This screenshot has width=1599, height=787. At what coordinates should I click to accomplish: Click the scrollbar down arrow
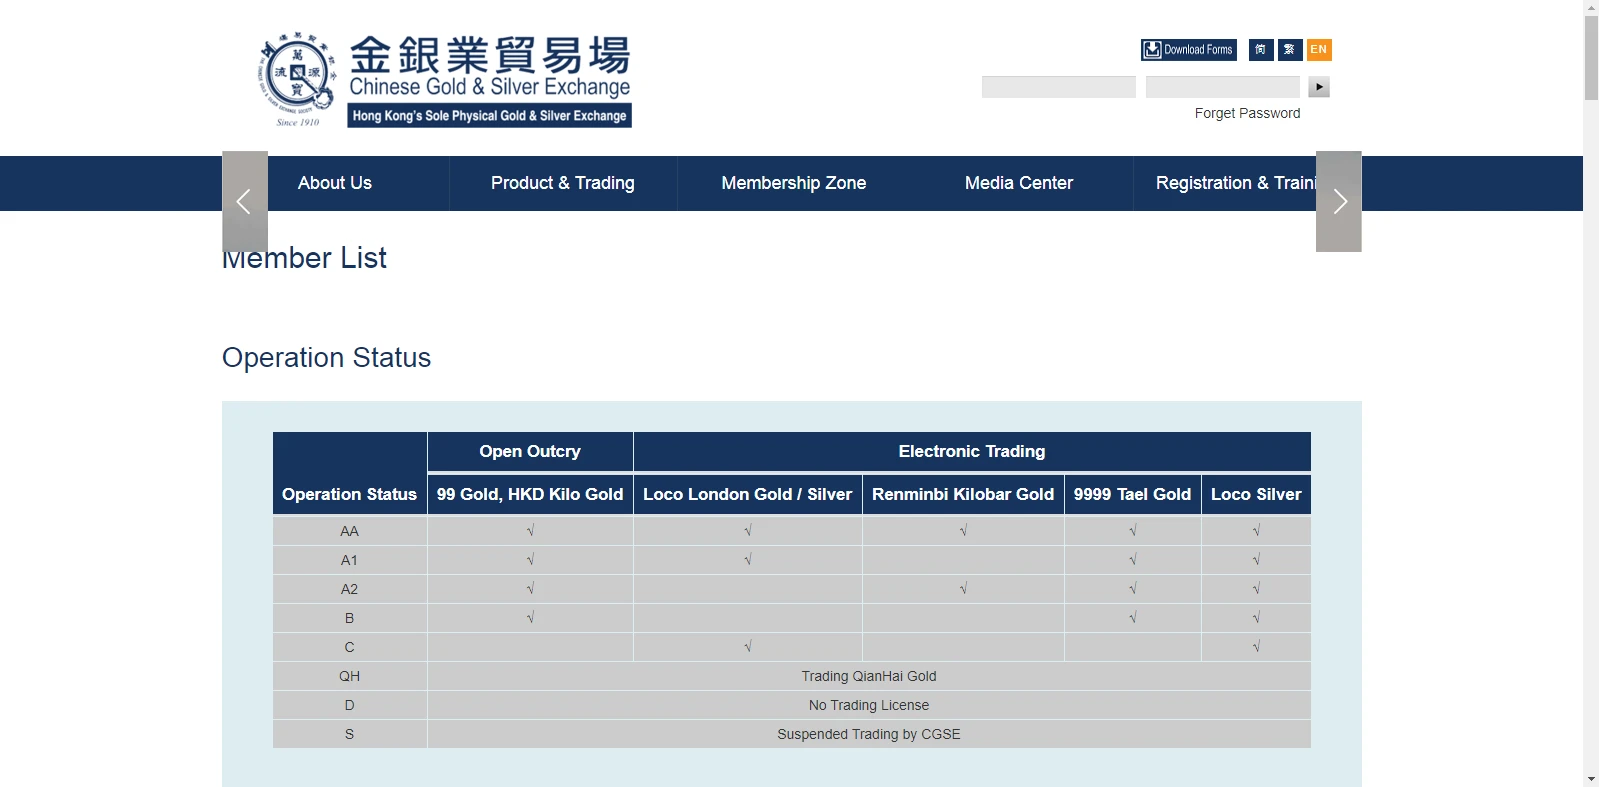tap(1591, 779)
